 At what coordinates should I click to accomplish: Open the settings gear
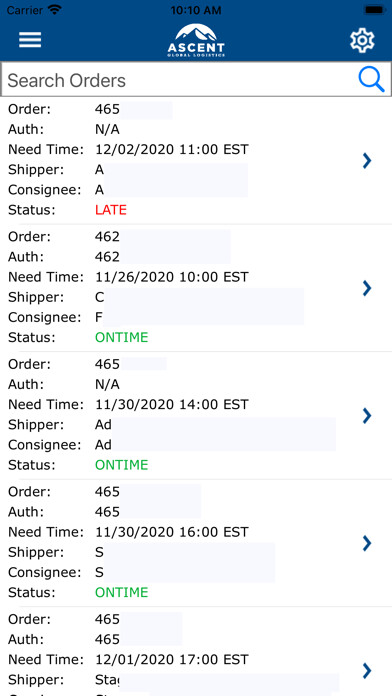(x=362, y=40)
